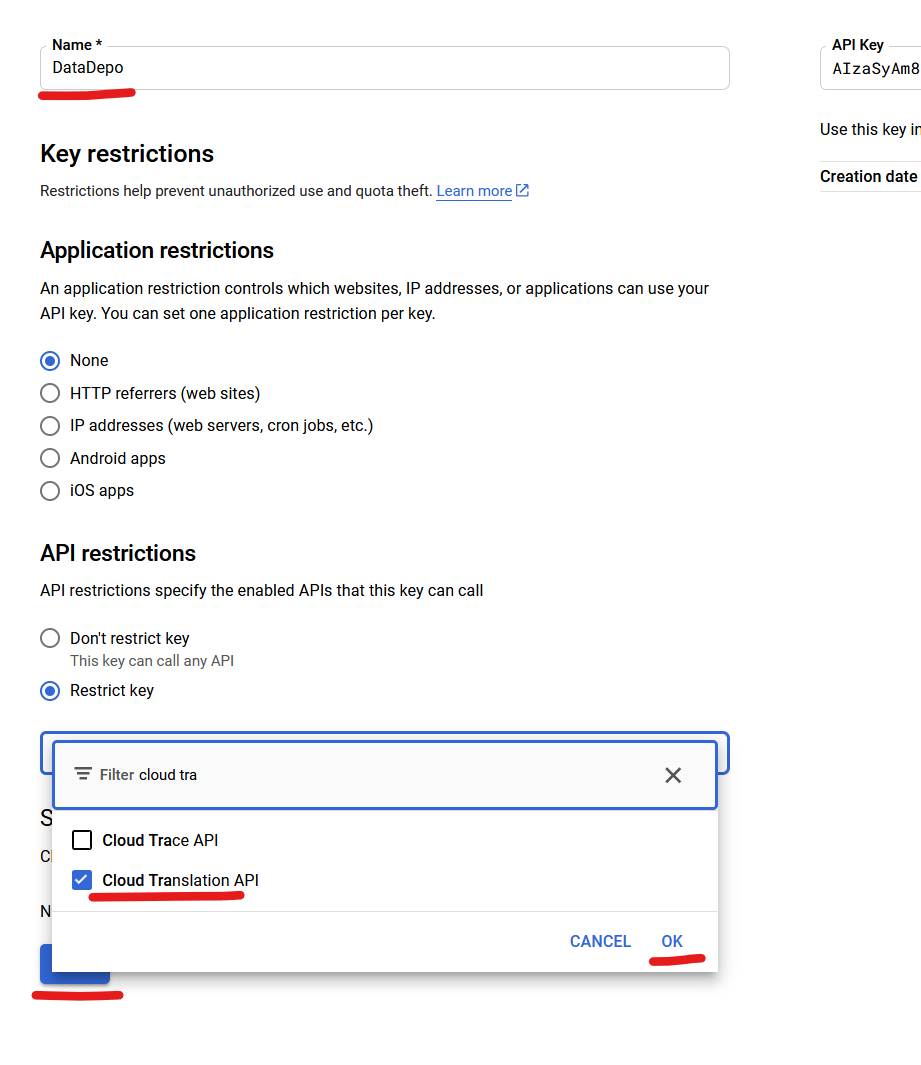This screenshot has height=1065, width=921.
Task: Pick the Android apps radio button
Action: pos(50,458)
